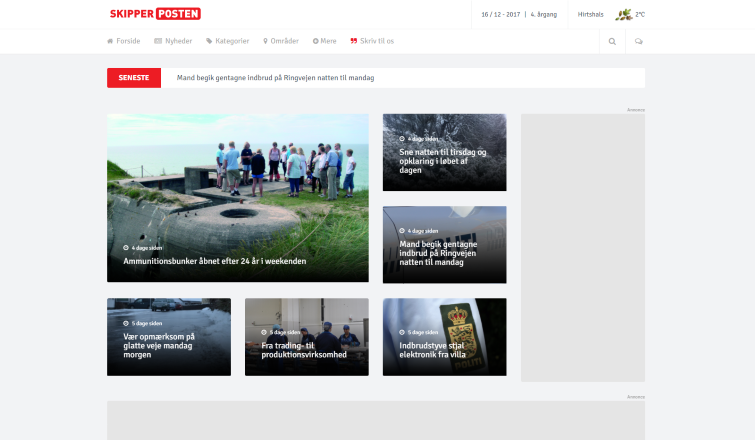Click the tag icon beside Kategorier
This screenshot has width=755, height=440.
209,41
